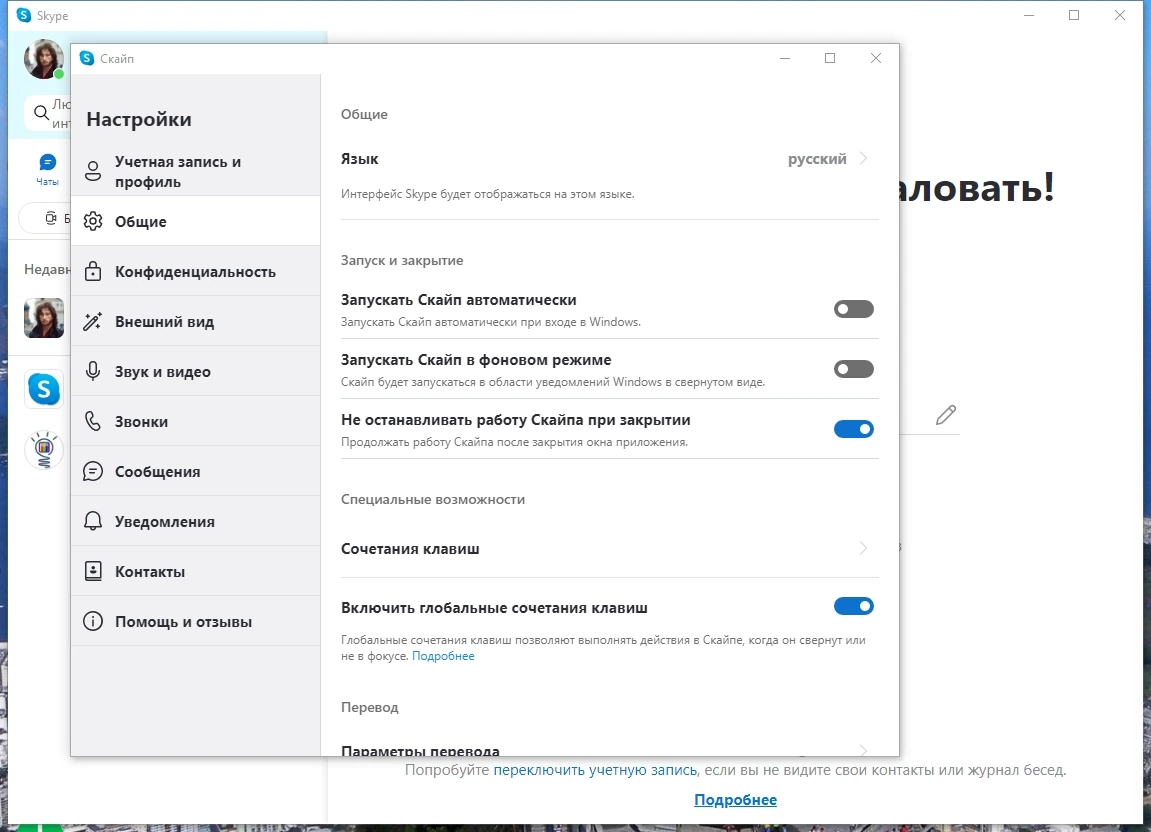Open Звук и видео settings
The image size is (1151, 832).
tap(195, 371)
